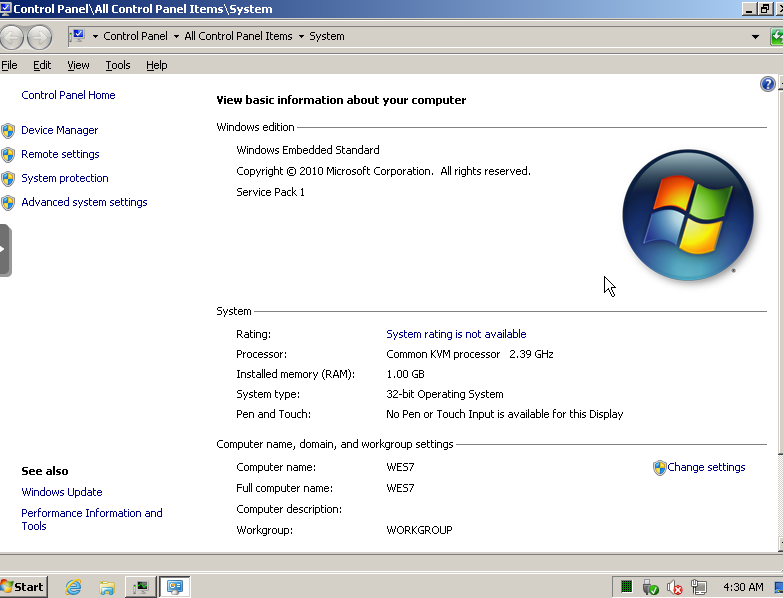Launch Internet Explorer from the taskbar
This screenshot has width=783, height=598.
pyautogui.click(x=73, y=587)
